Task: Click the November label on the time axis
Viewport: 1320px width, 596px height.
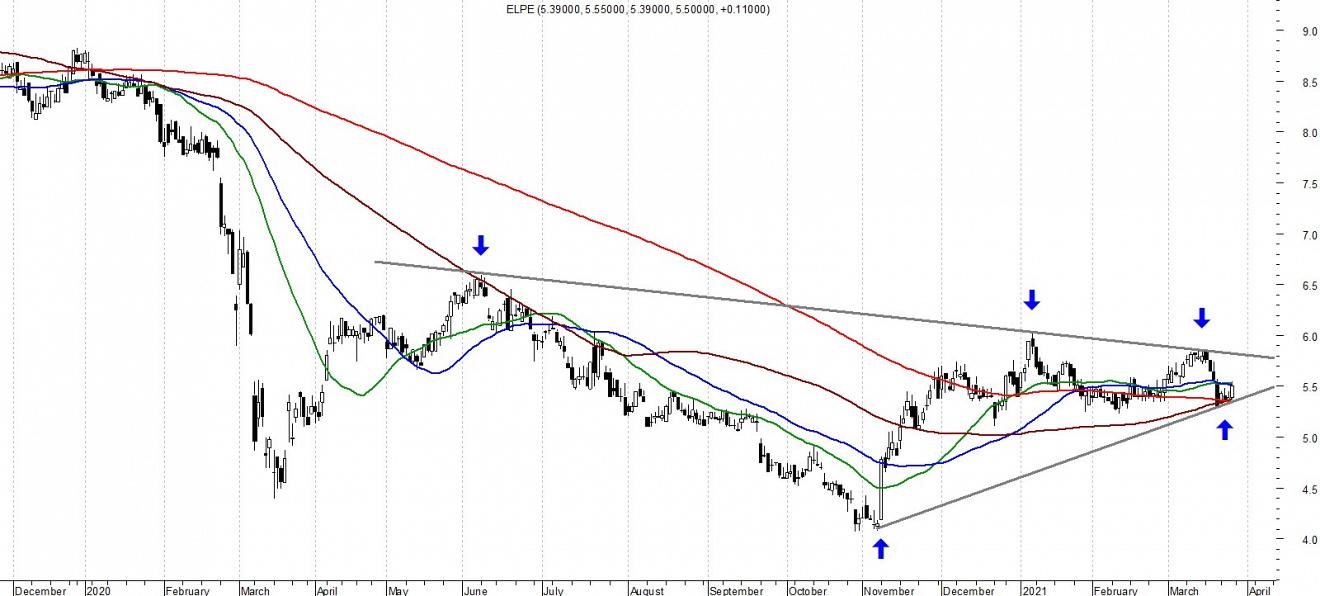Action: [x=886, y=590]
